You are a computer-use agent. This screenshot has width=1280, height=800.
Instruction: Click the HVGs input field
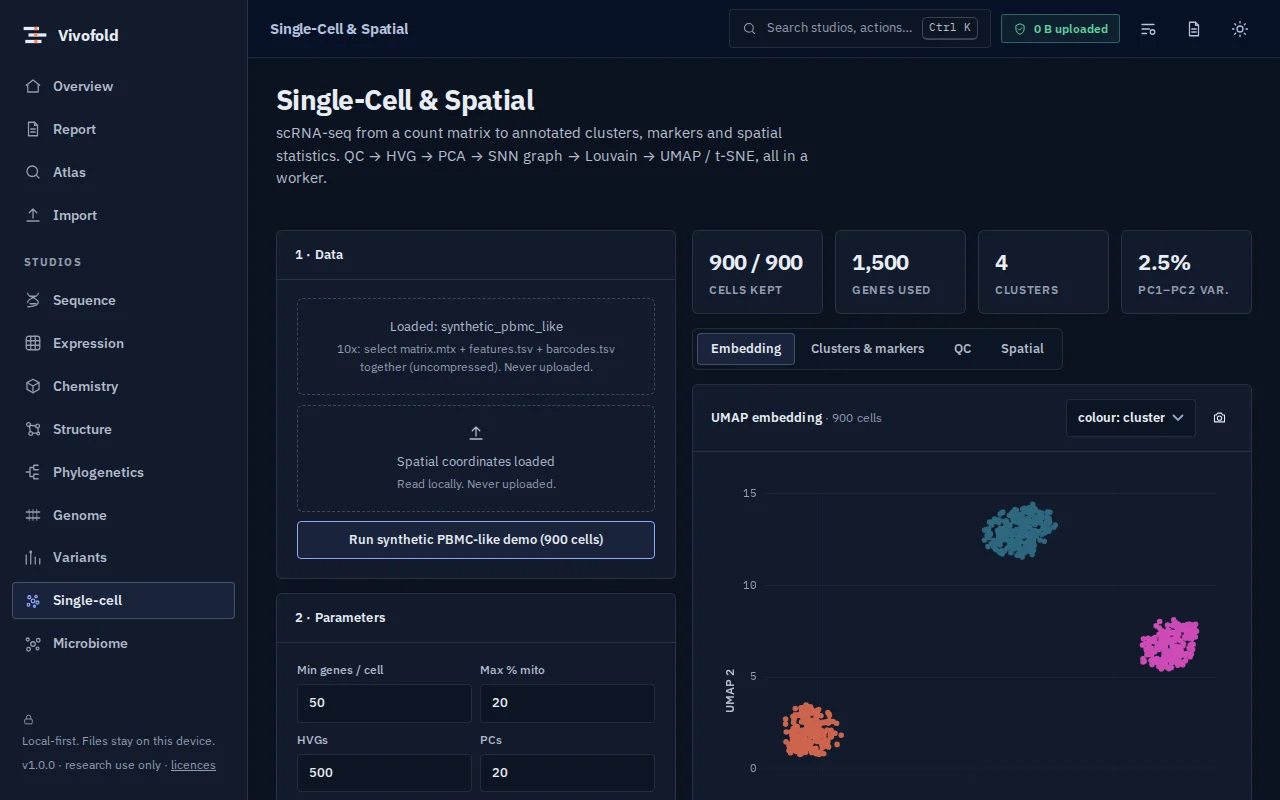pos(384,773)
